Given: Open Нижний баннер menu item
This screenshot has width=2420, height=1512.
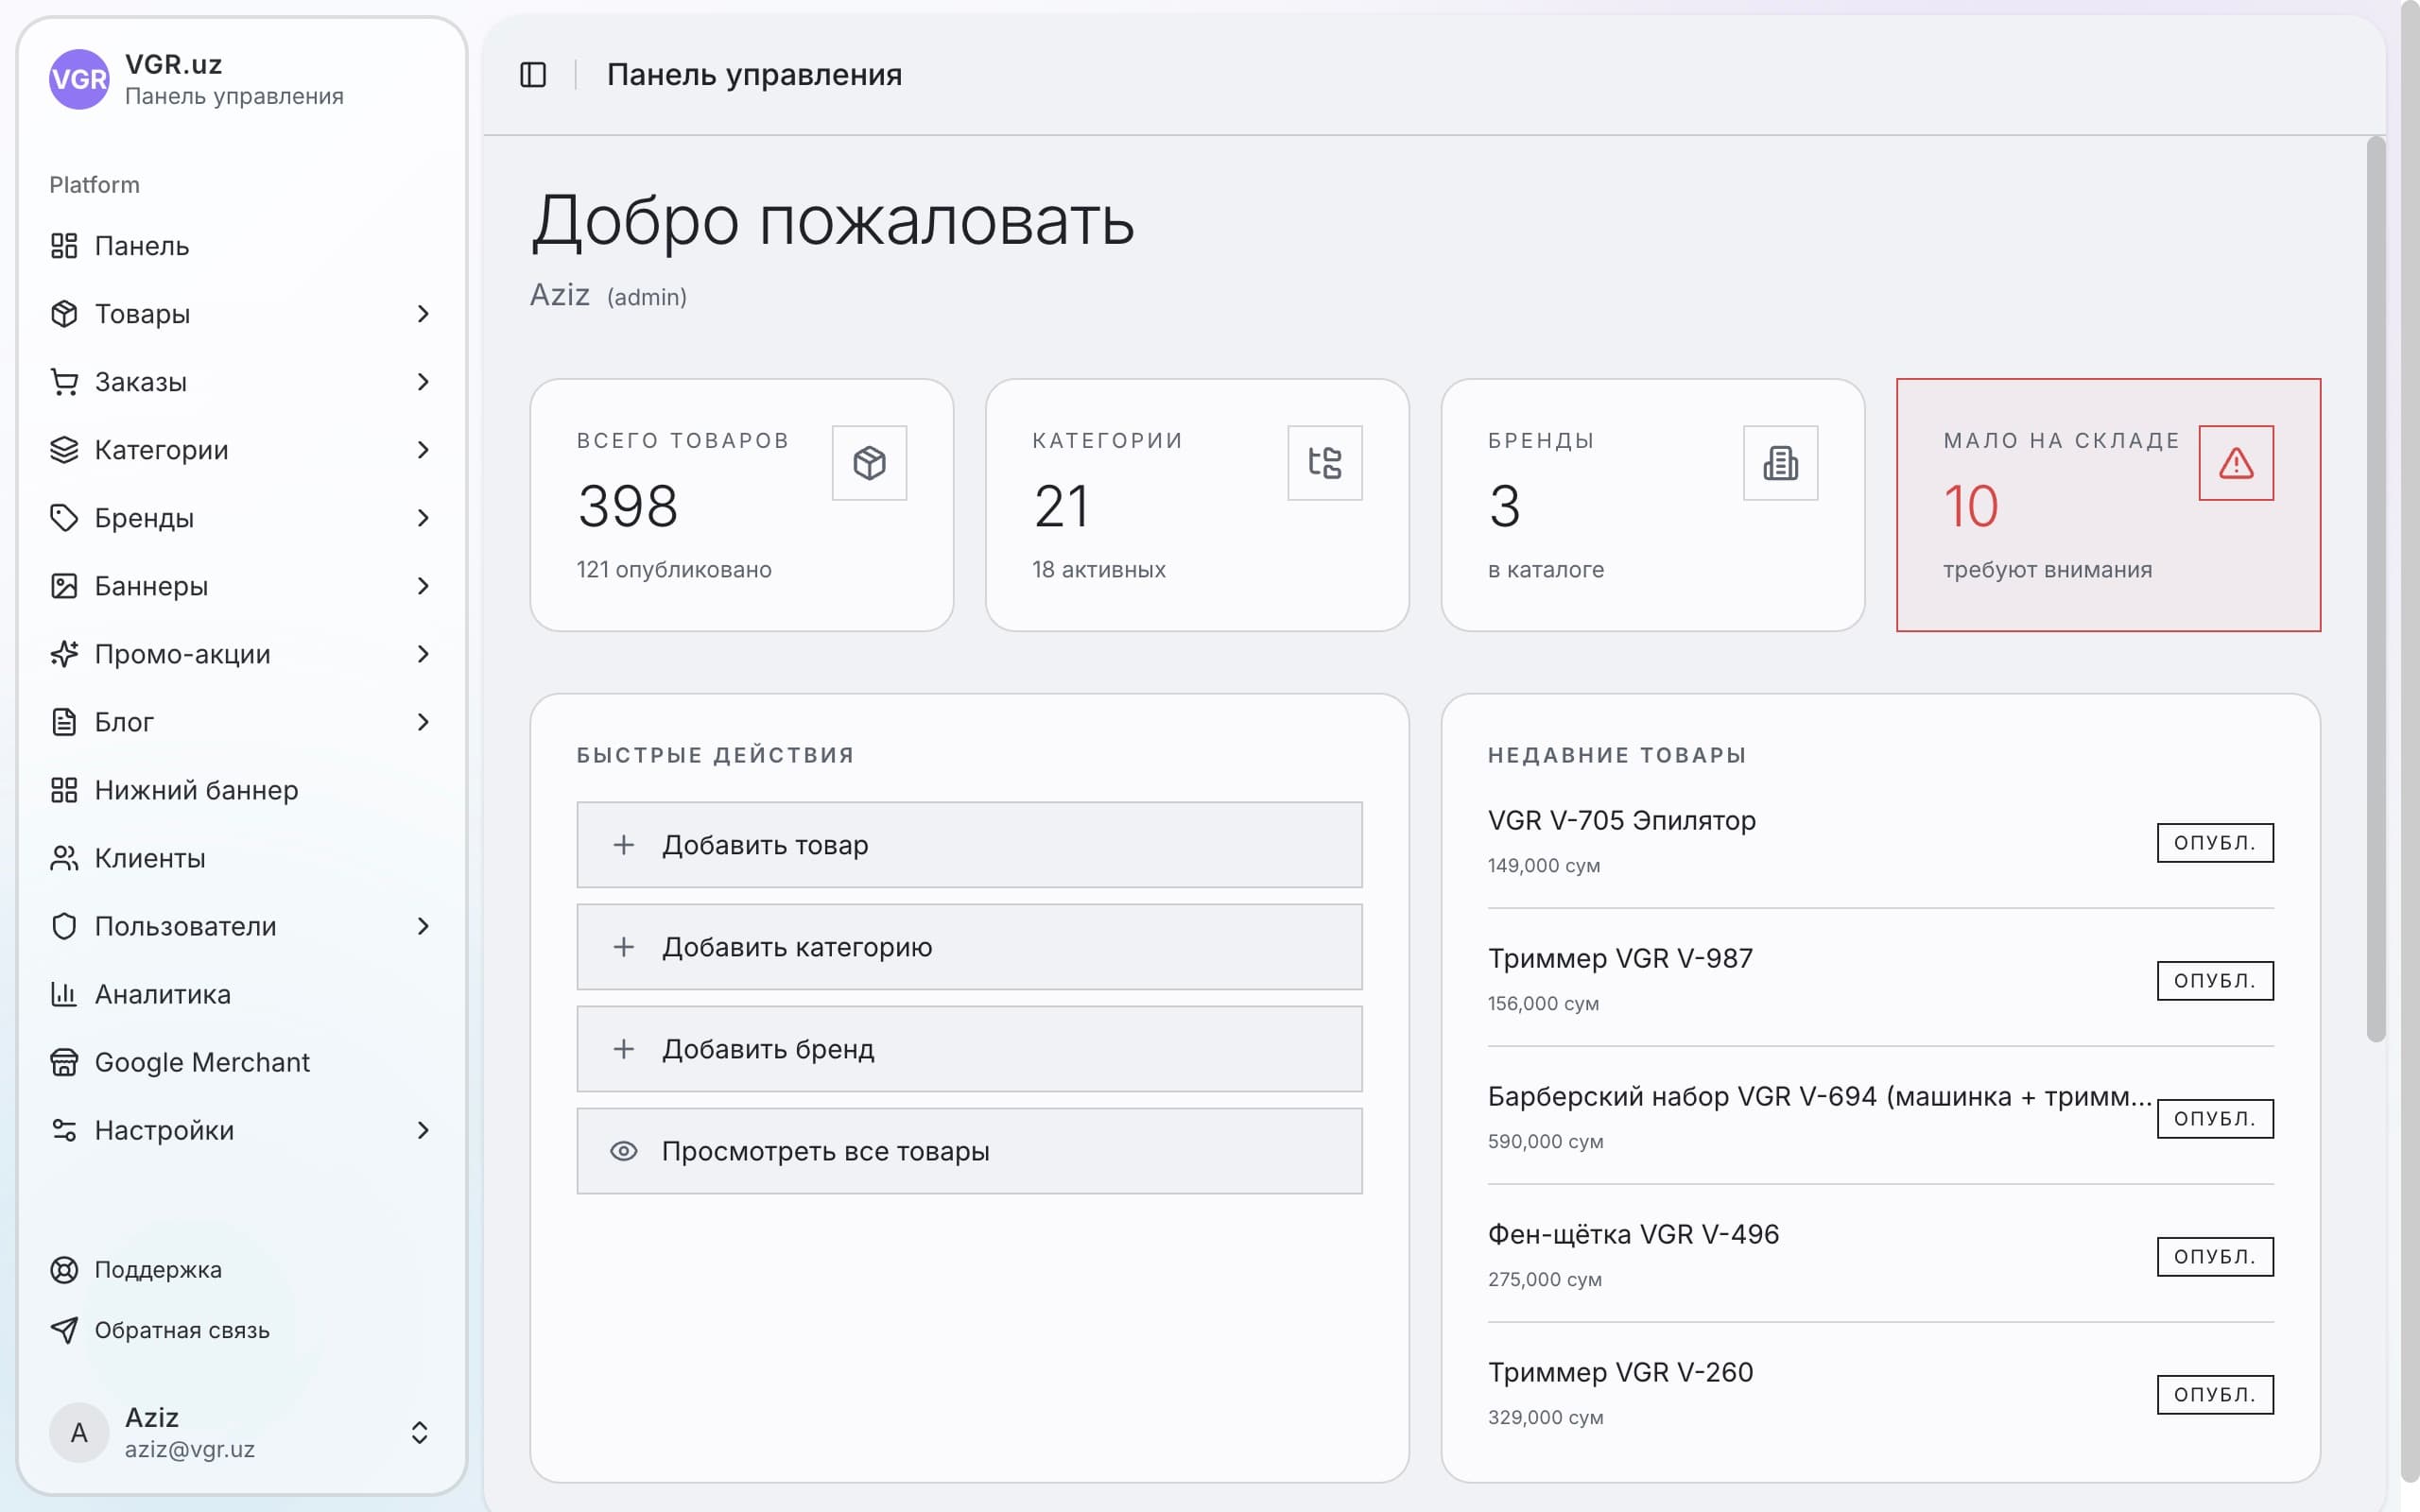Looking at the screenshot, I should 242,790.
